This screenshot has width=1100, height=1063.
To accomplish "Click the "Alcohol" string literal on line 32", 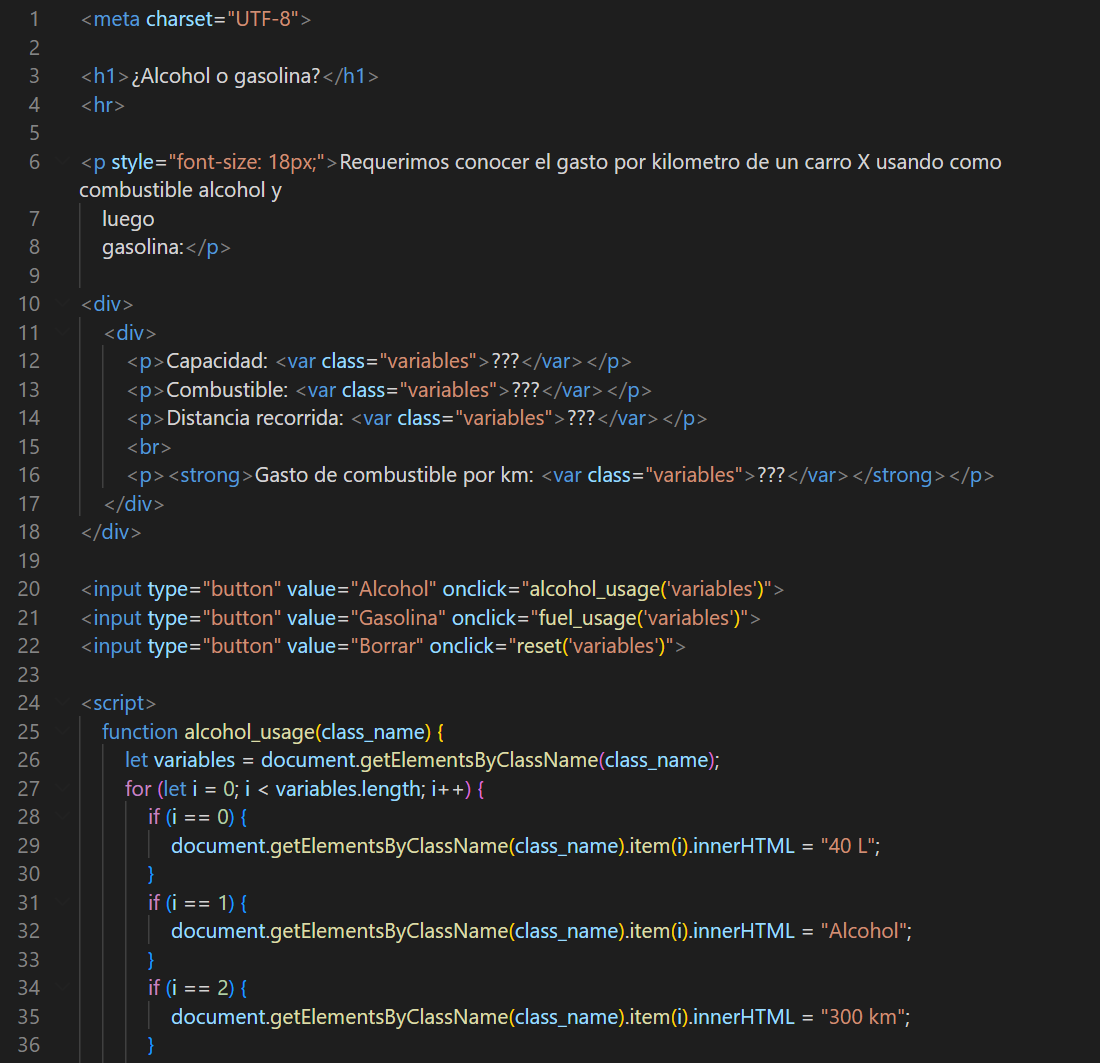I will click(865, 931).
